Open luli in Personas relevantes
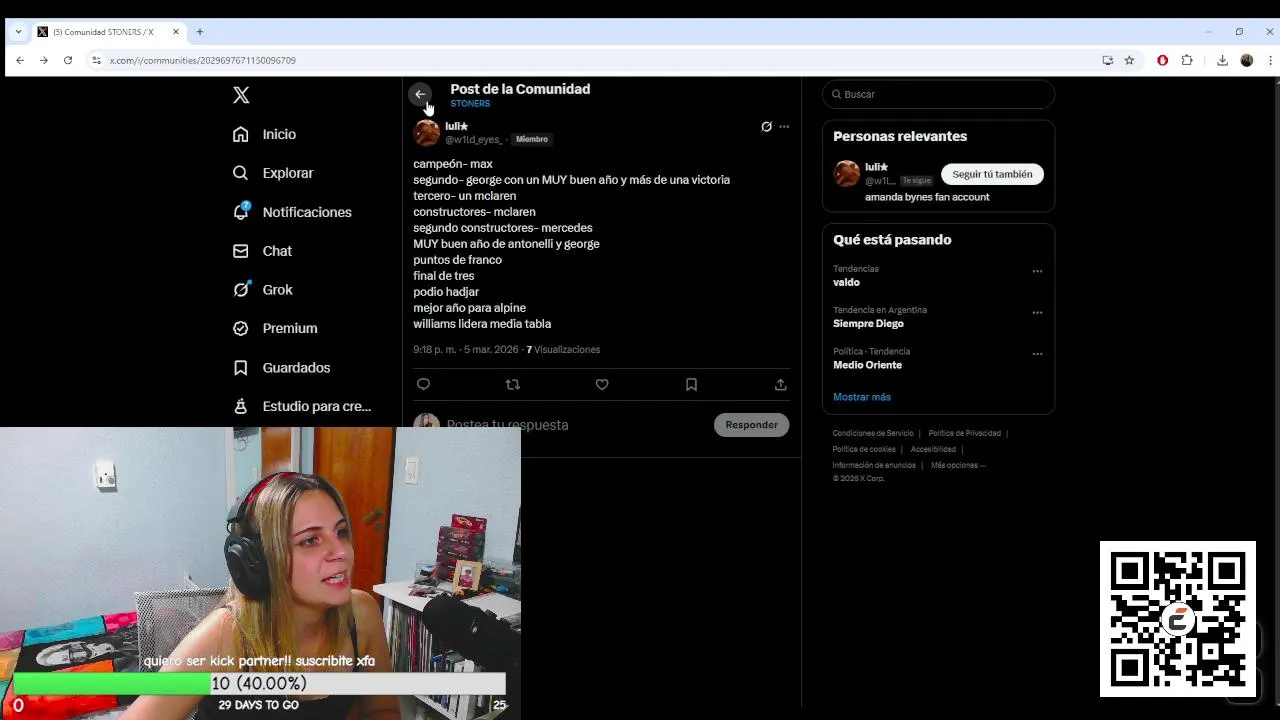This screenshot has width=1280, height=720. 876,168
